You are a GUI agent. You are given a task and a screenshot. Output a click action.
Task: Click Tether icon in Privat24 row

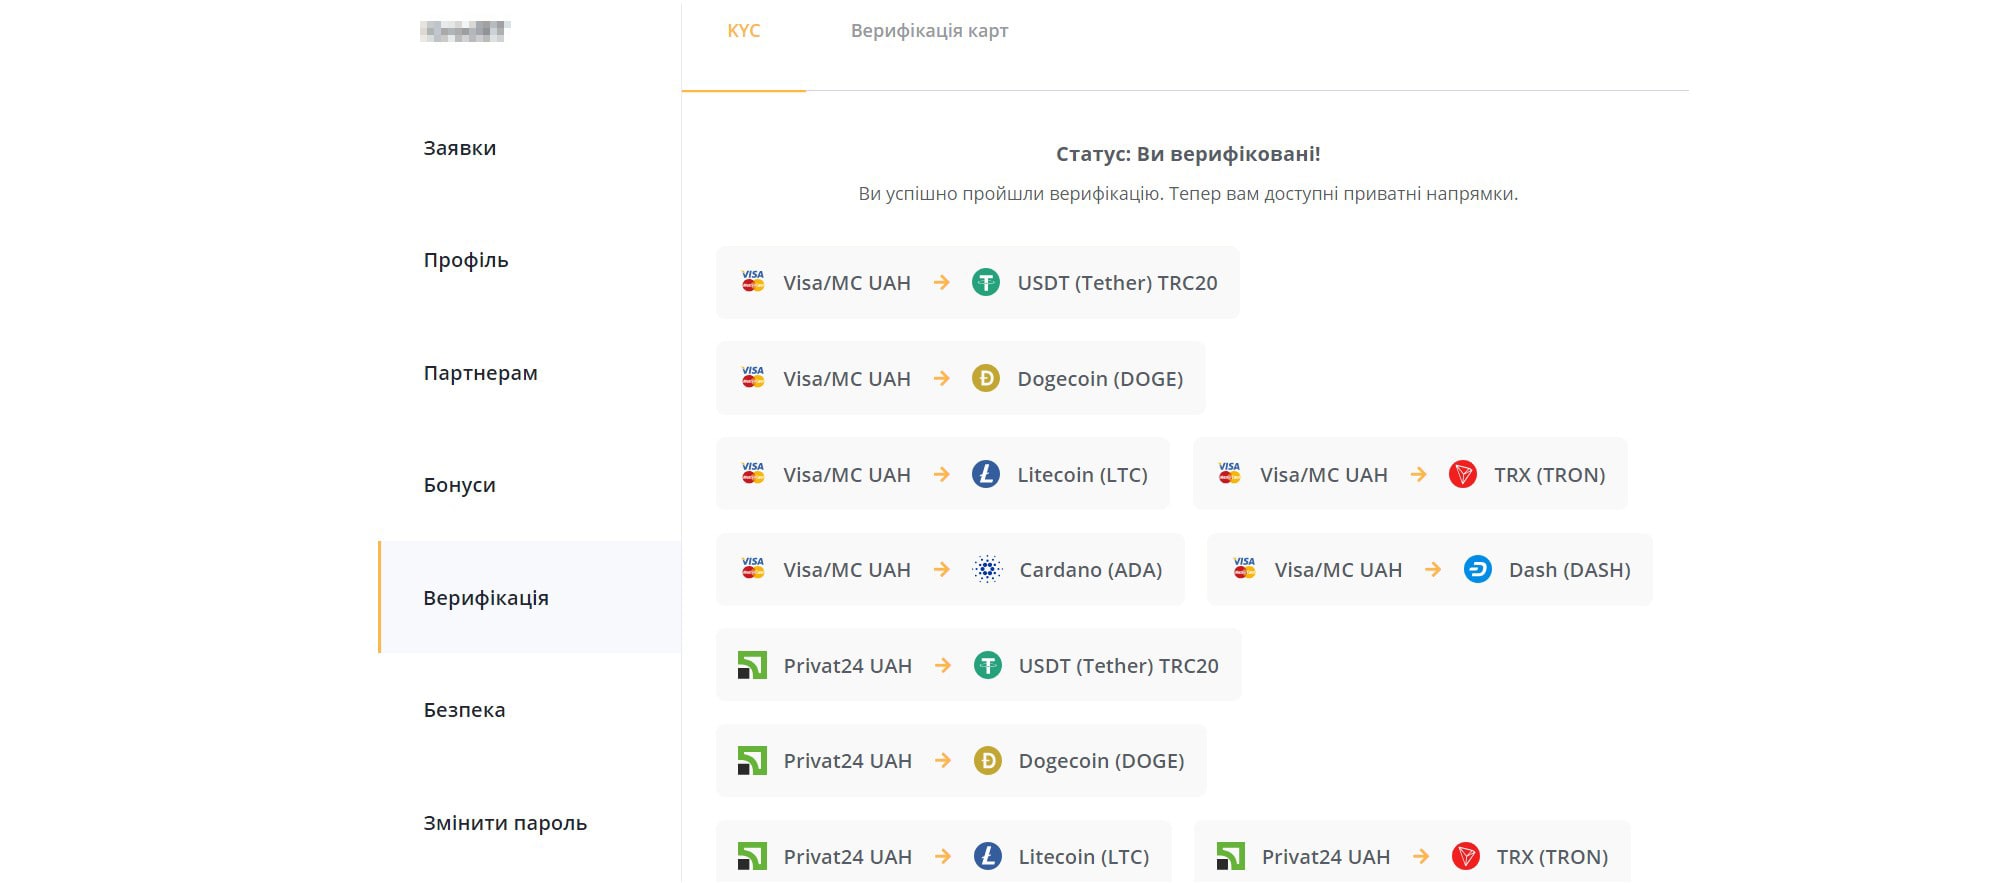point(988,665)
